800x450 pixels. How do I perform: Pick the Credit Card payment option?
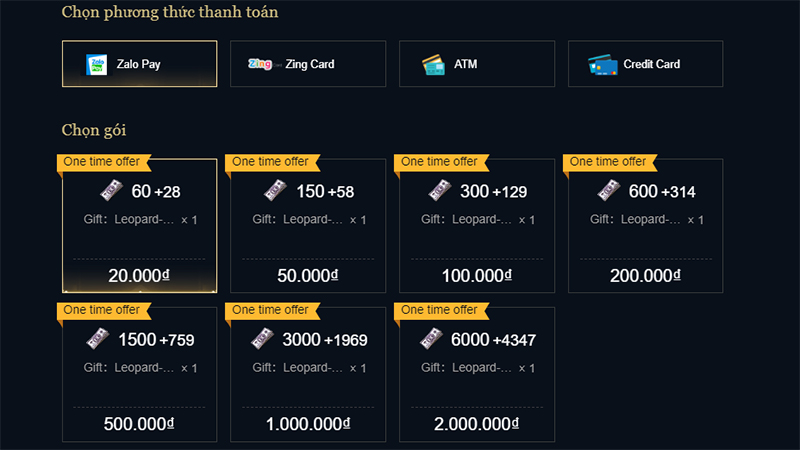[x=645, y=64]
